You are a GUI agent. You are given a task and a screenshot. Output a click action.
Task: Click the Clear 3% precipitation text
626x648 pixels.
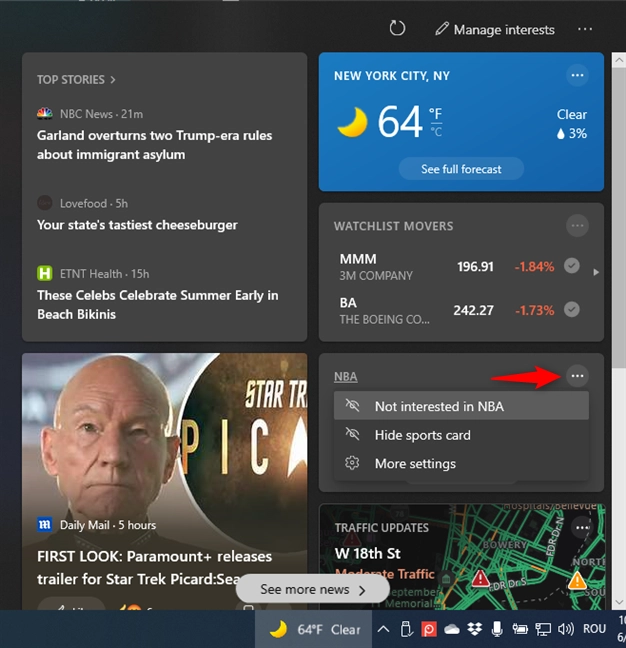click(x=571, y=124)
